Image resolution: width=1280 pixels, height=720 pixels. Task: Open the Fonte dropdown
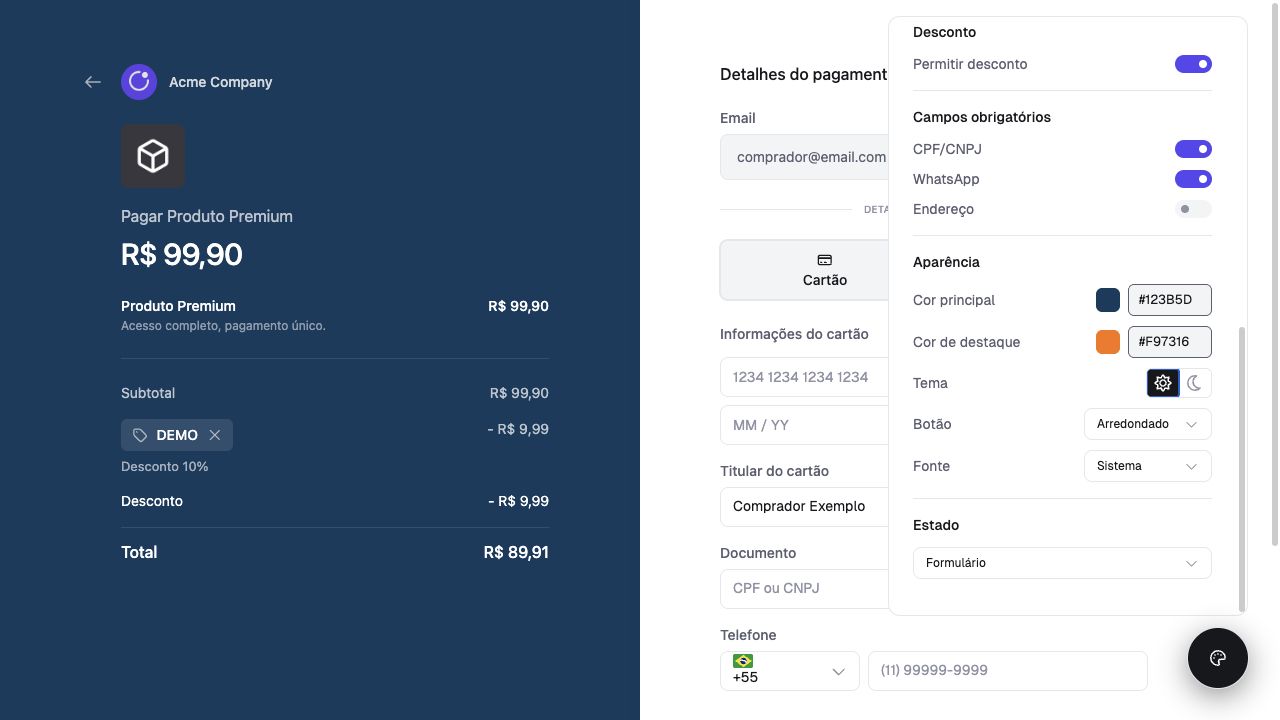[1147, 466]
